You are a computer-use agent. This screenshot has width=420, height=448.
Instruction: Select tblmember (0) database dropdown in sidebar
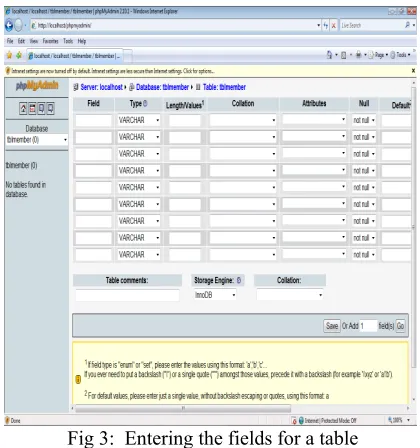pos(37,140)
